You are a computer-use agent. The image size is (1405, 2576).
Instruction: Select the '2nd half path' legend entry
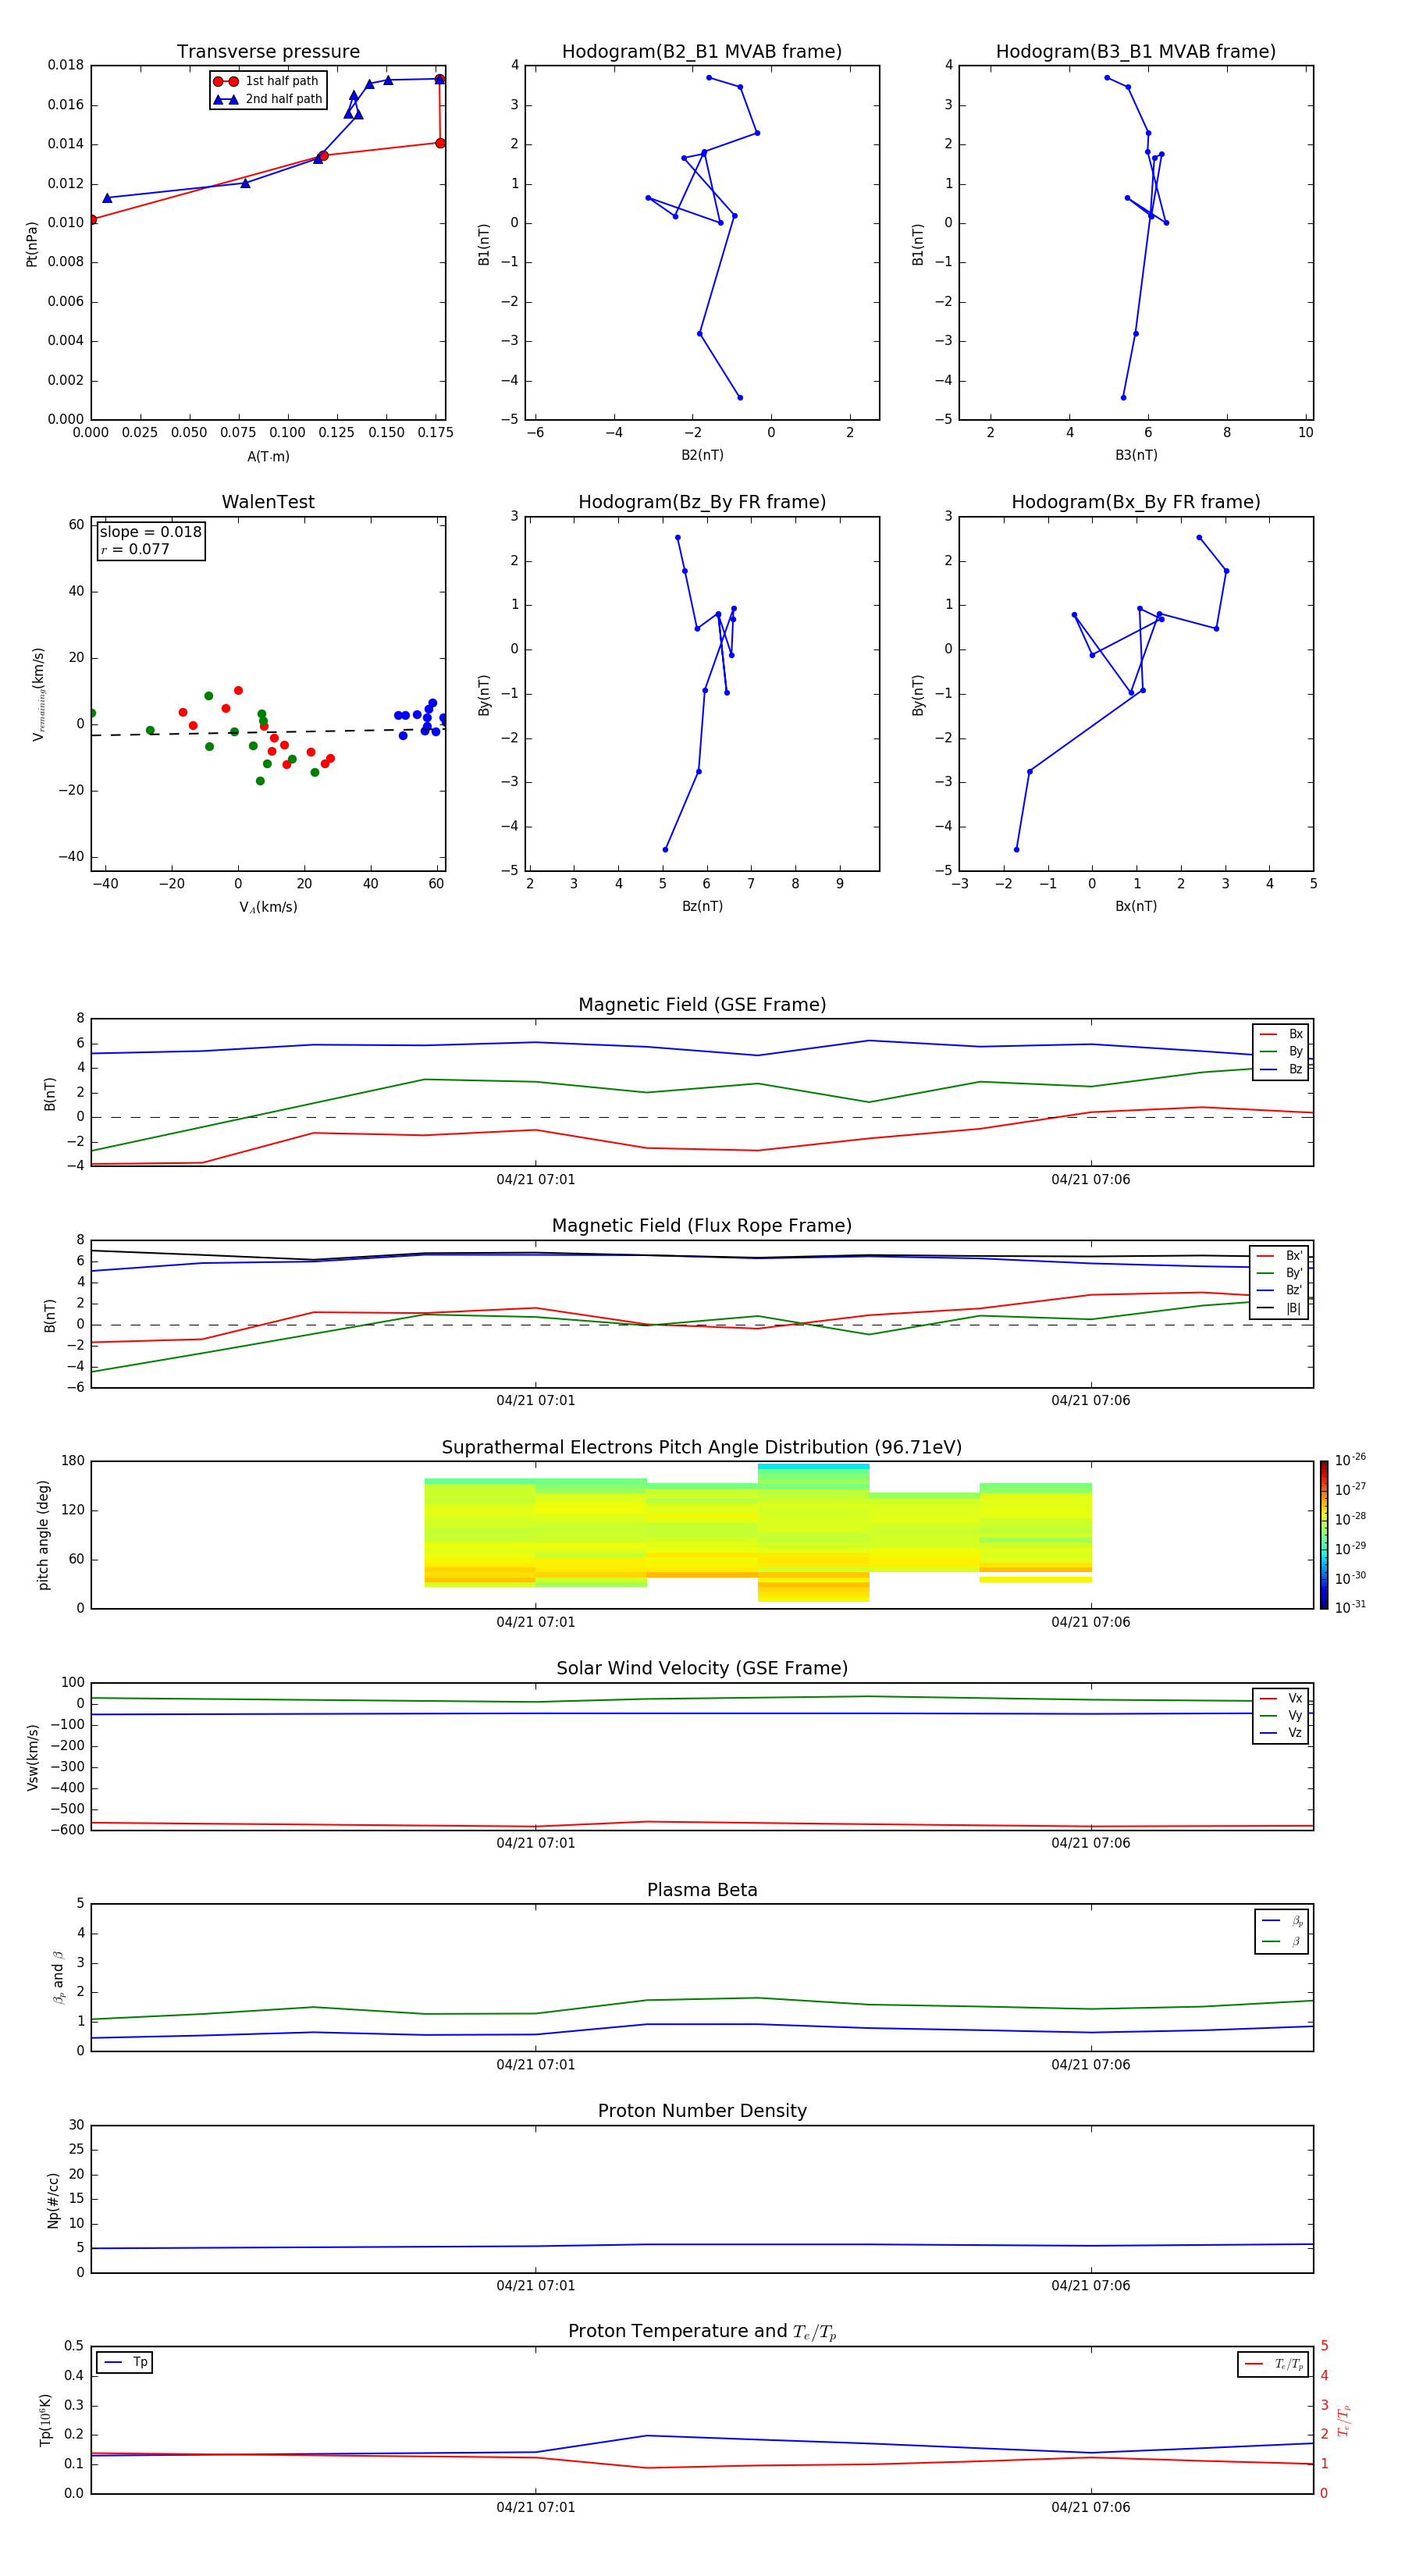pos(267,99)
